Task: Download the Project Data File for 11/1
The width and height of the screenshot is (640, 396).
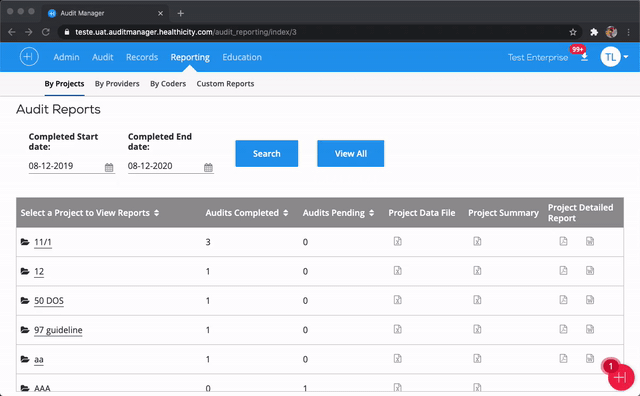Action: [x=398, y=241]
